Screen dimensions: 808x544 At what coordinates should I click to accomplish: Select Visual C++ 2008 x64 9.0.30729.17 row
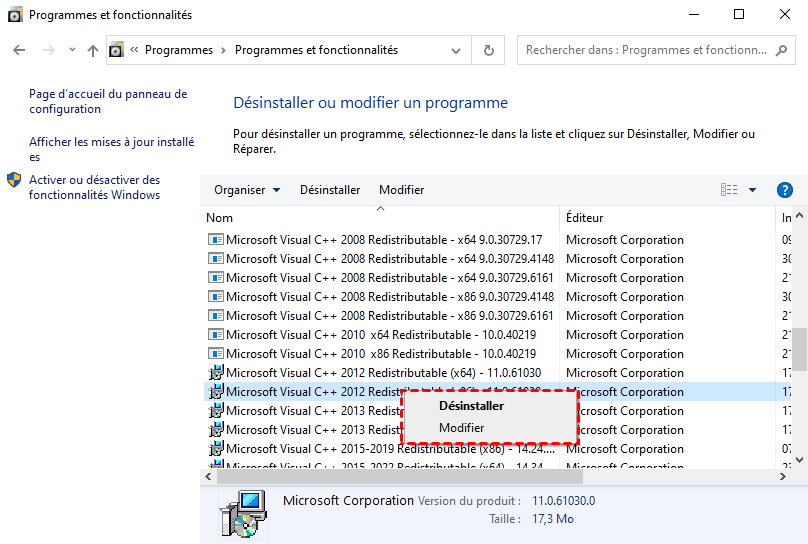pos(498,240)
